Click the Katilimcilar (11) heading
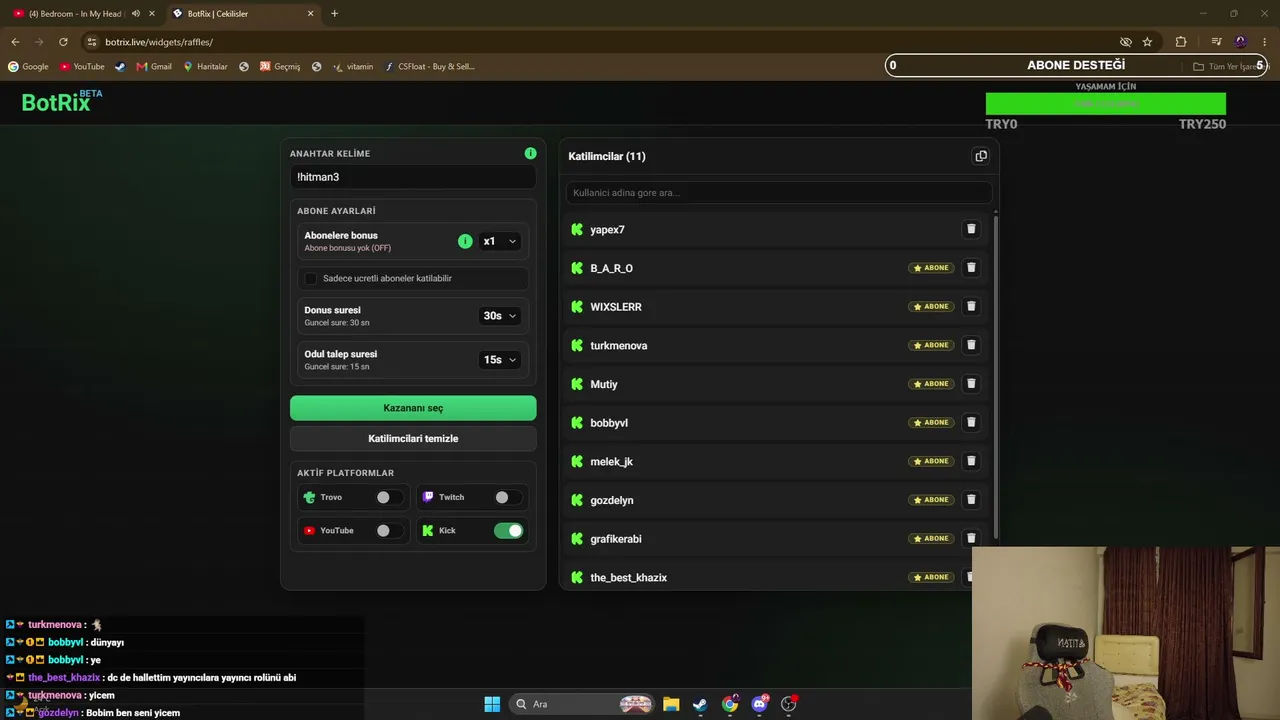 (x=607, y=156)
